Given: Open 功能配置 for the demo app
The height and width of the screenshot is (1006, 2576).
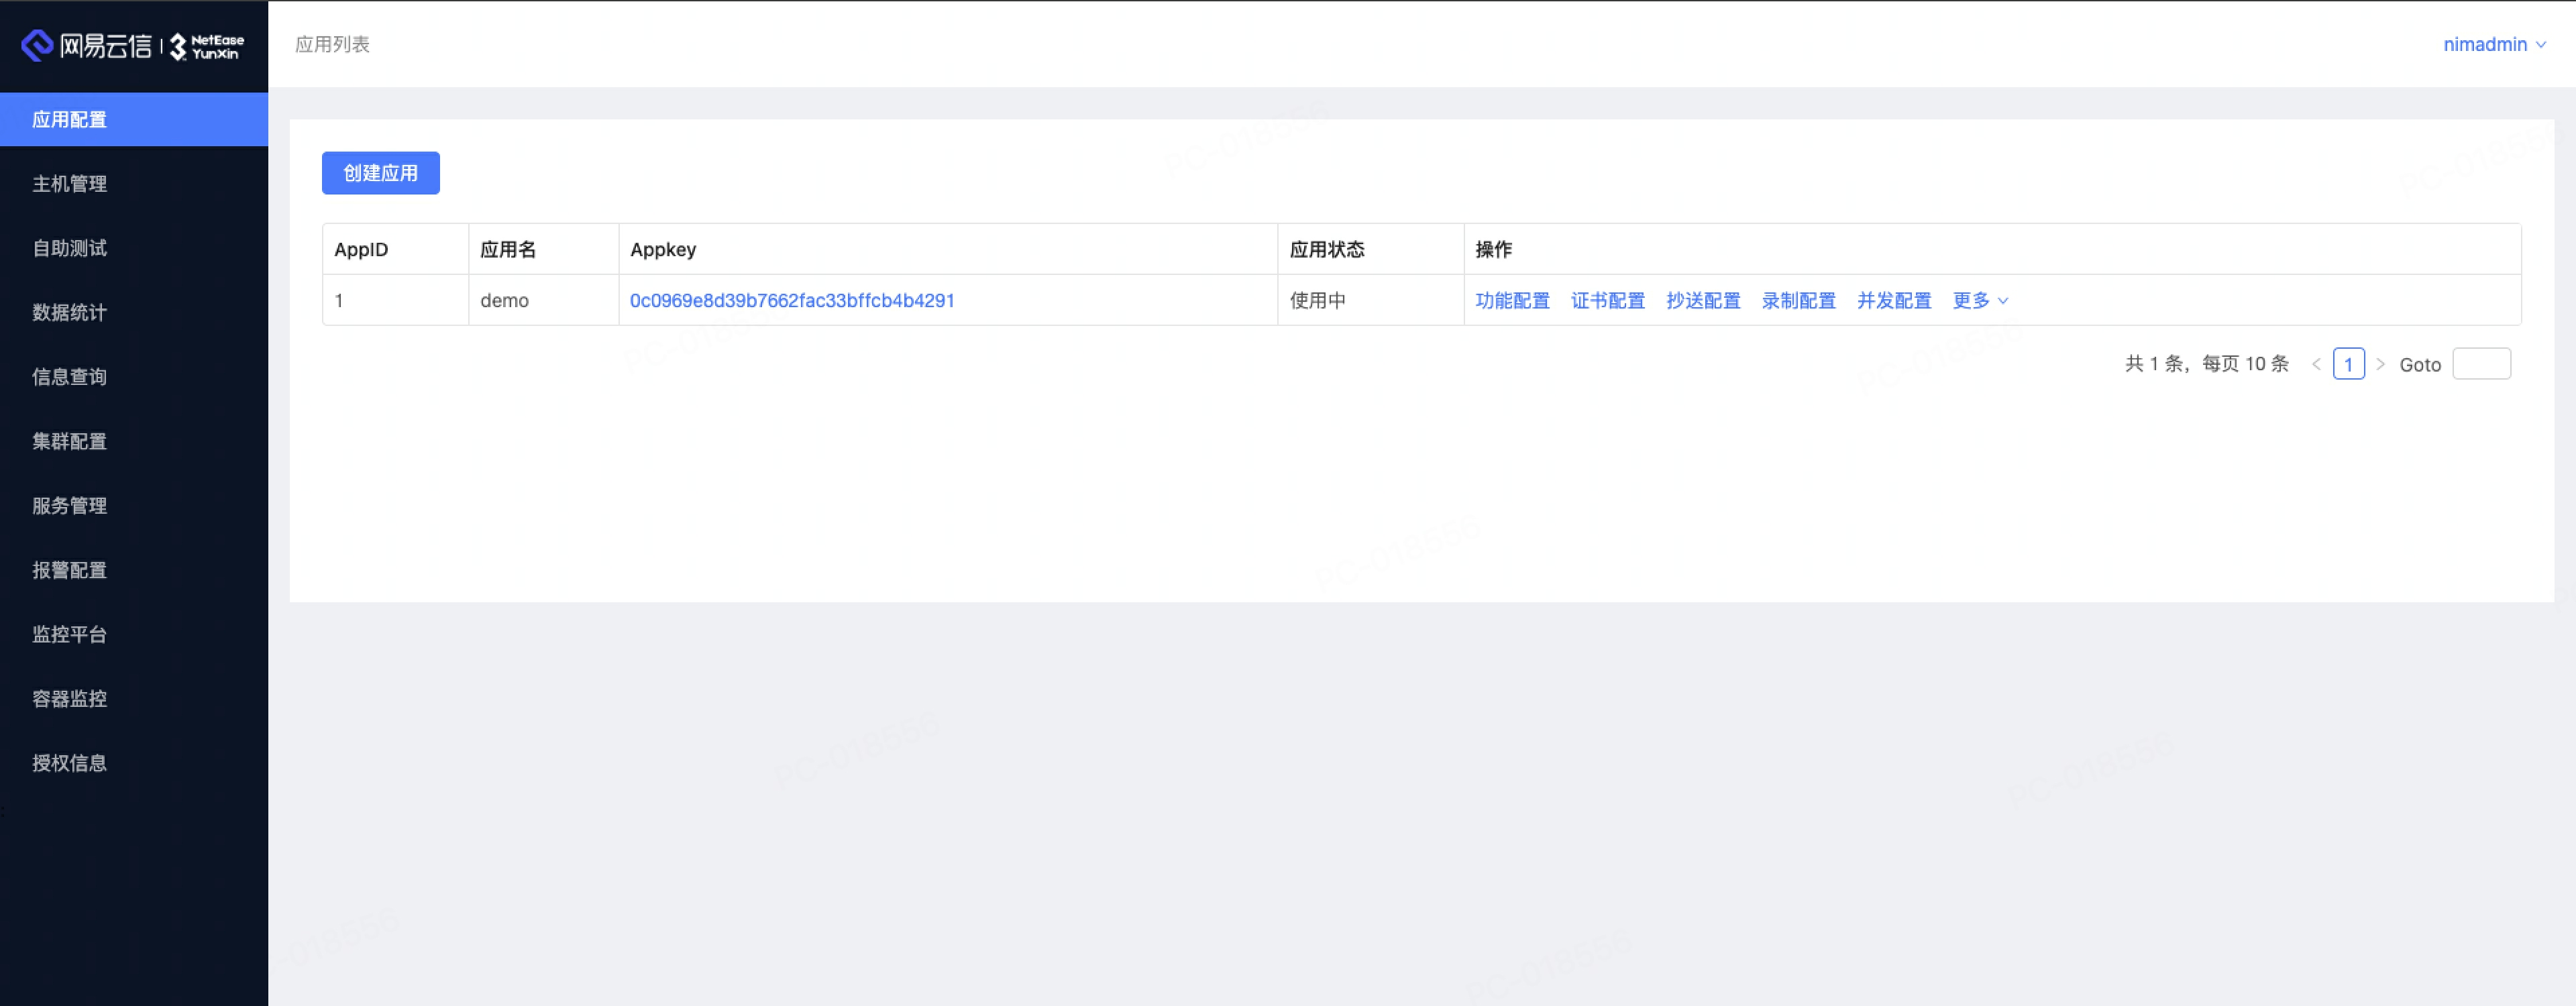Looking at the screenshot, I should (x=1512, y=300).
